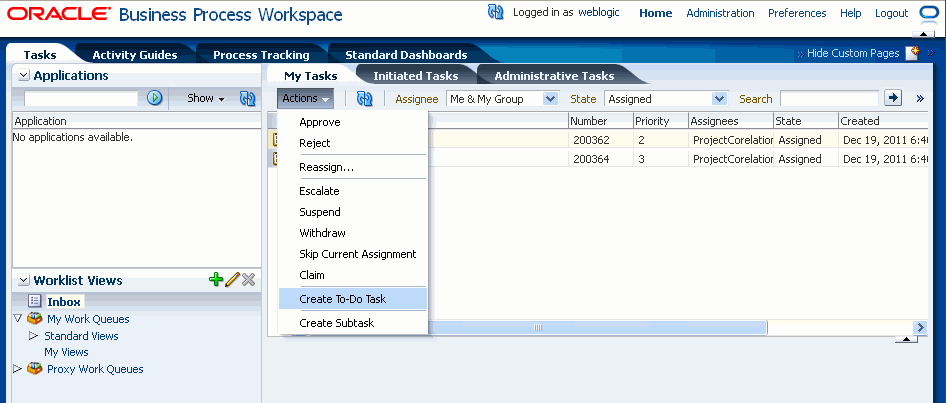Click Hide Custom Pages link
Screen dimensions: 947x403
point(853,53)
